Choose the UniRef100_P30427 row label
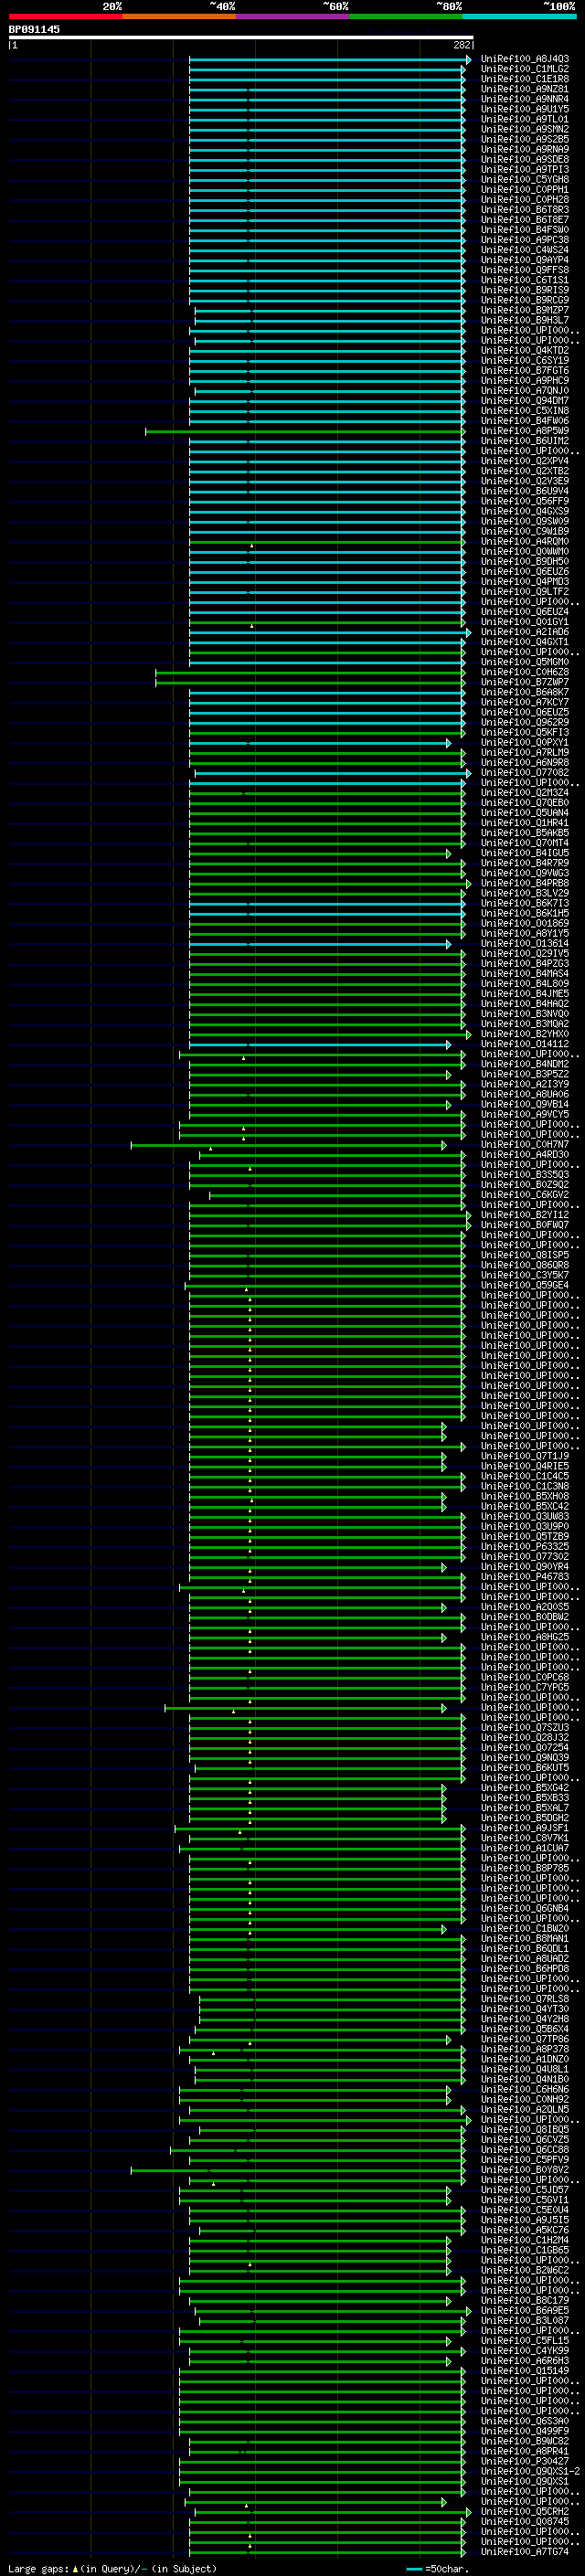 [525, 2460]
